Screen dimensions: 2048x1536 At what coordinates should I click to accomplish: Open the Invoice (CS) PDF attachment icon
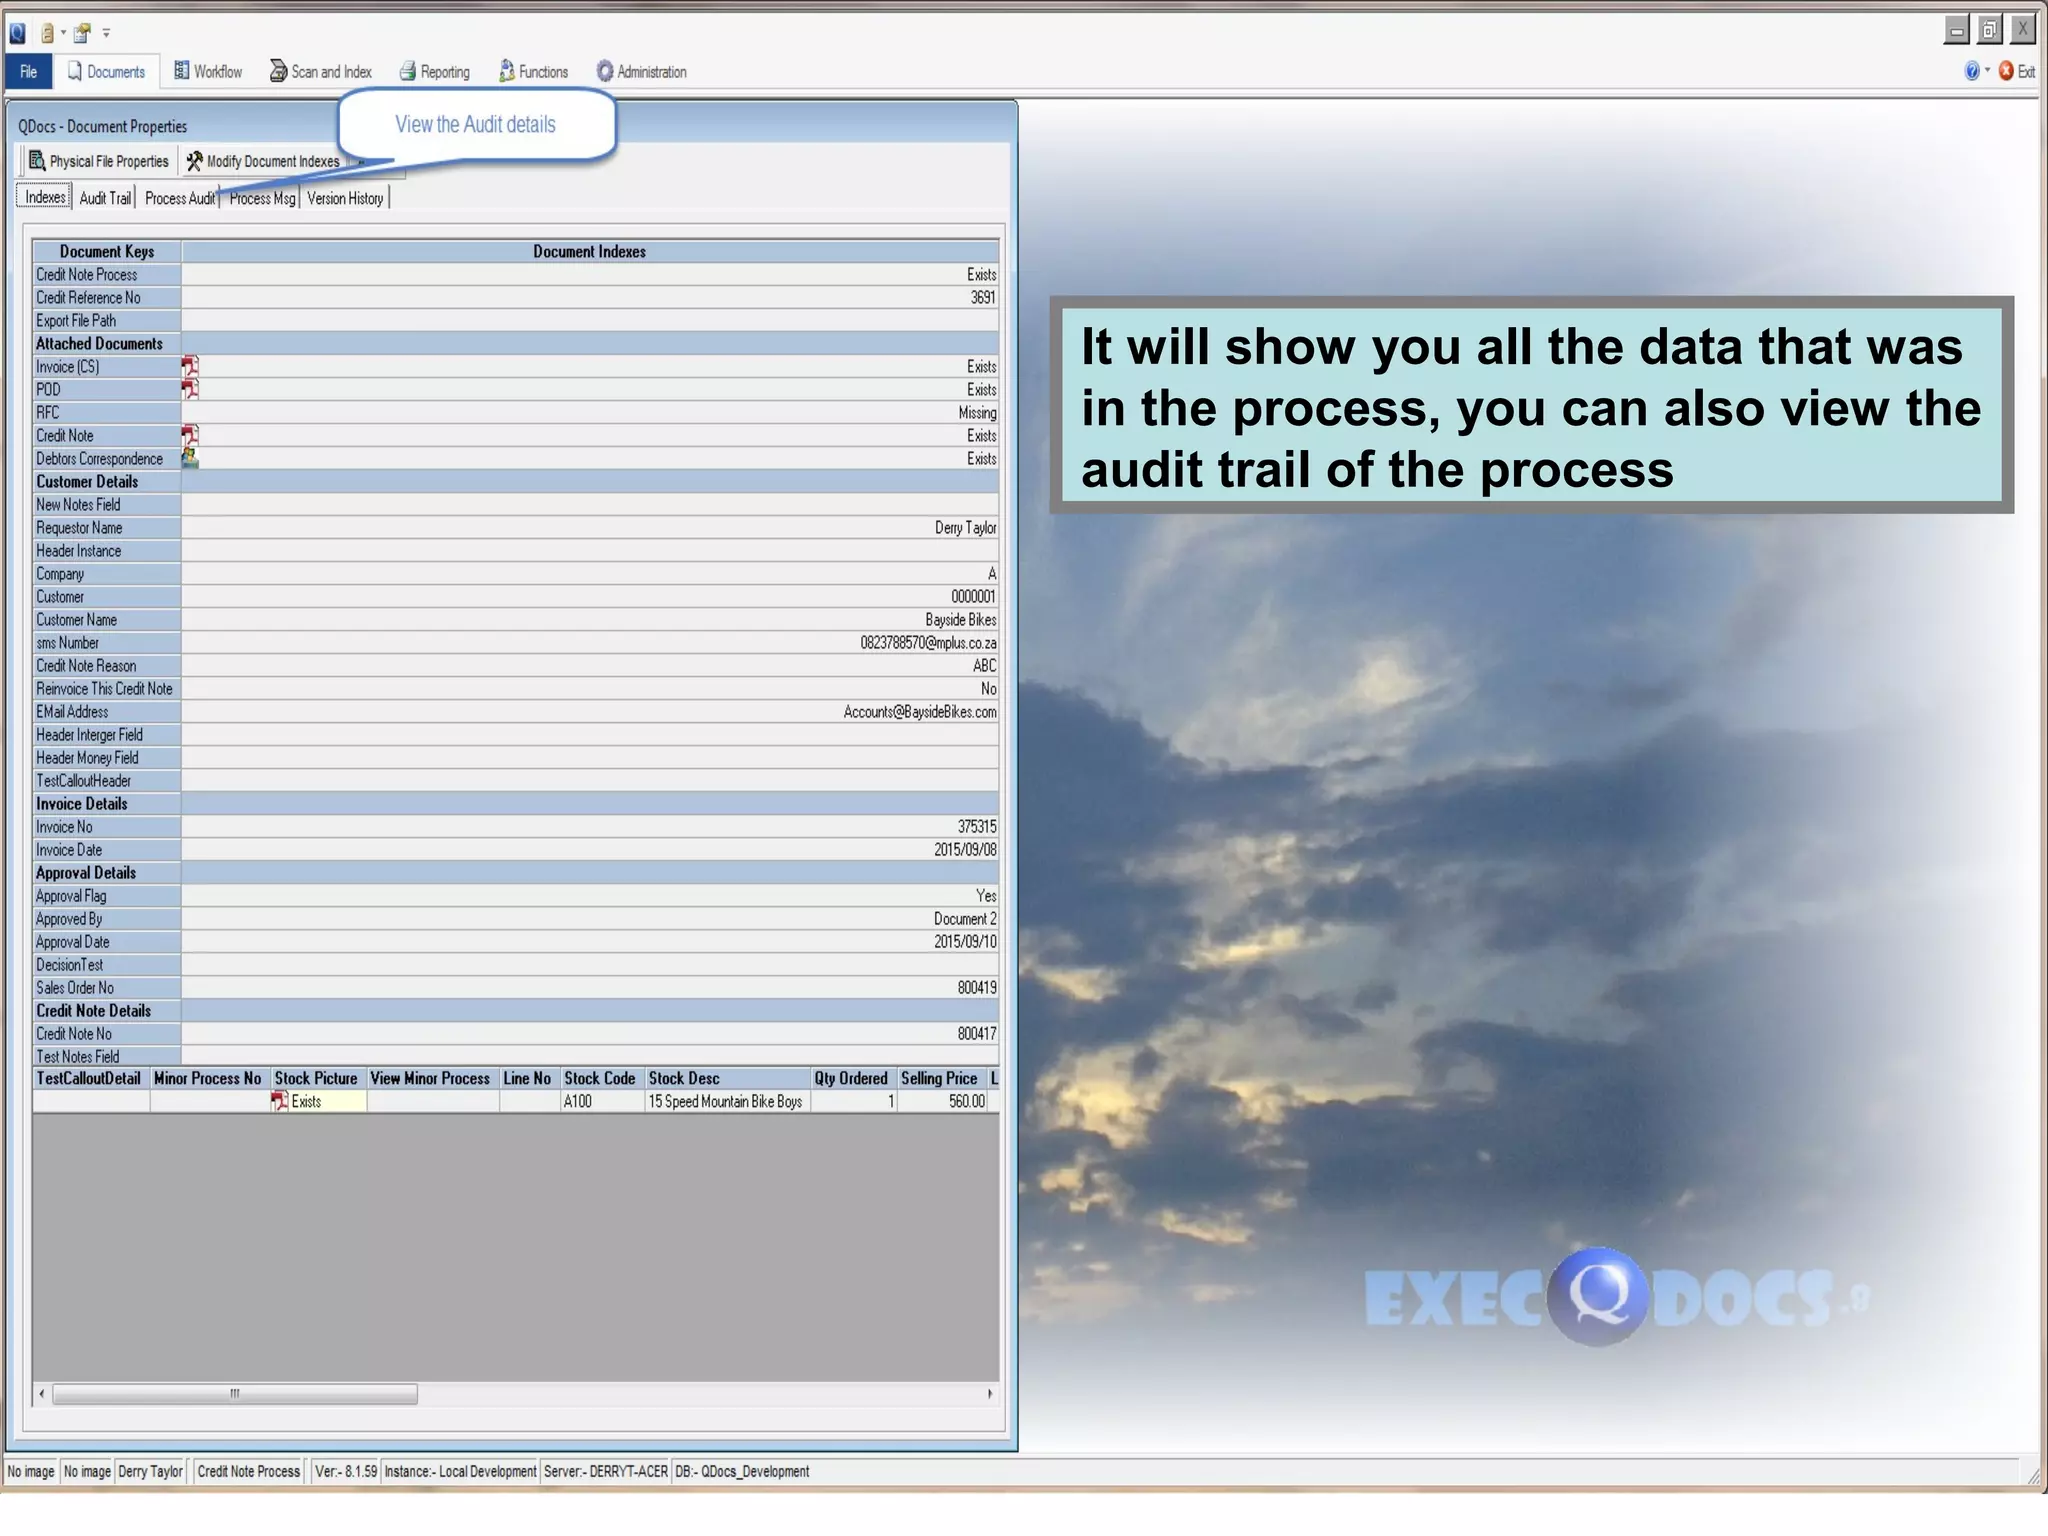(190, 366)
